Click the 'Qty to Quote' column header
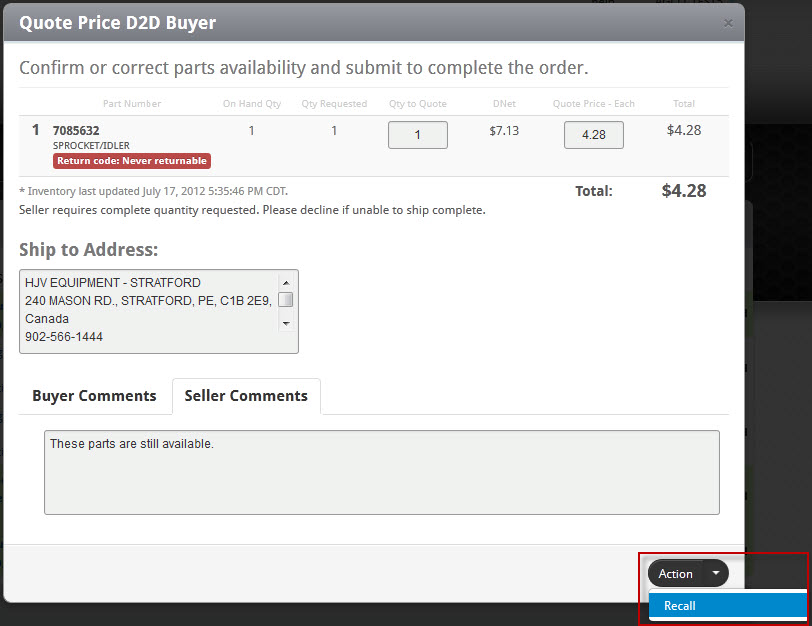Image resolution: width=812 pixels, height=626 pixels. point(418,104)
